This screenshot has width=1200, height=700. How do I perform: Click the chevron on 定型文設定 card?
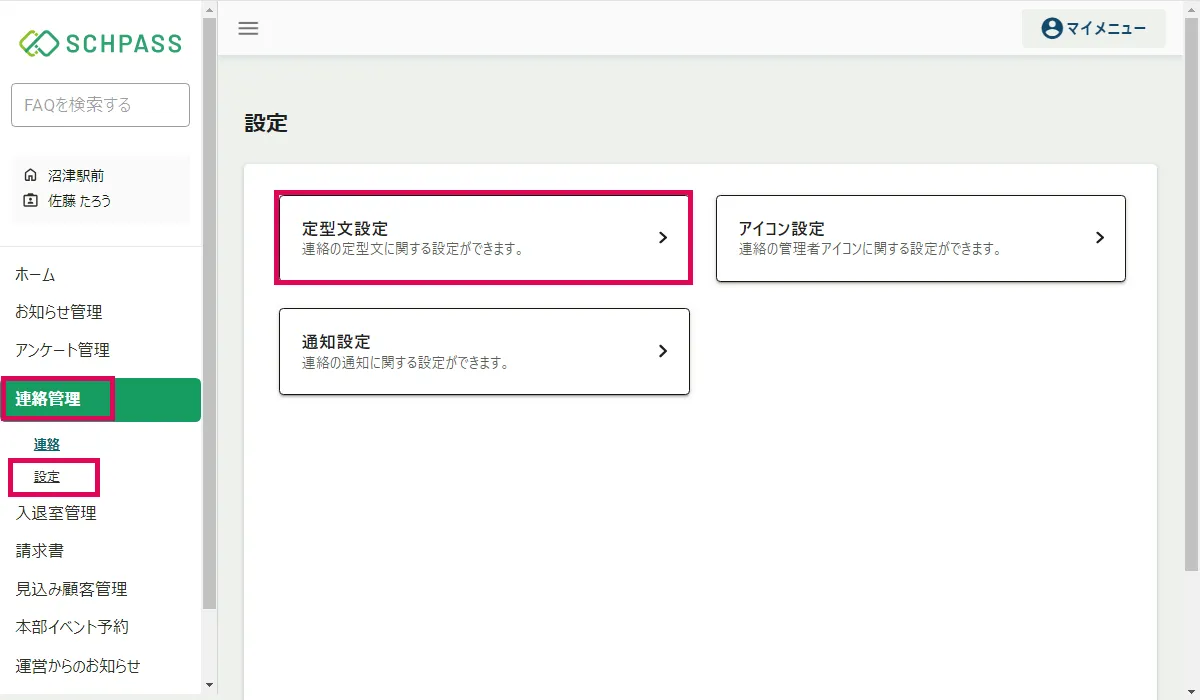(662, 238)
